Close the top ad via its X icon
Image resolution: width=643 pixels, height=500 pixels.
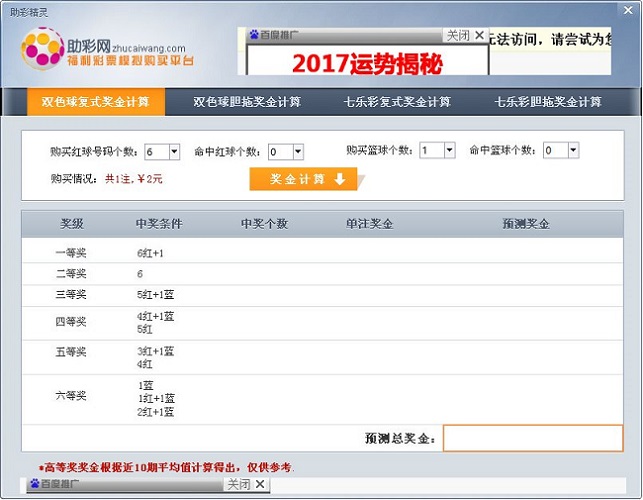[479, 35]
